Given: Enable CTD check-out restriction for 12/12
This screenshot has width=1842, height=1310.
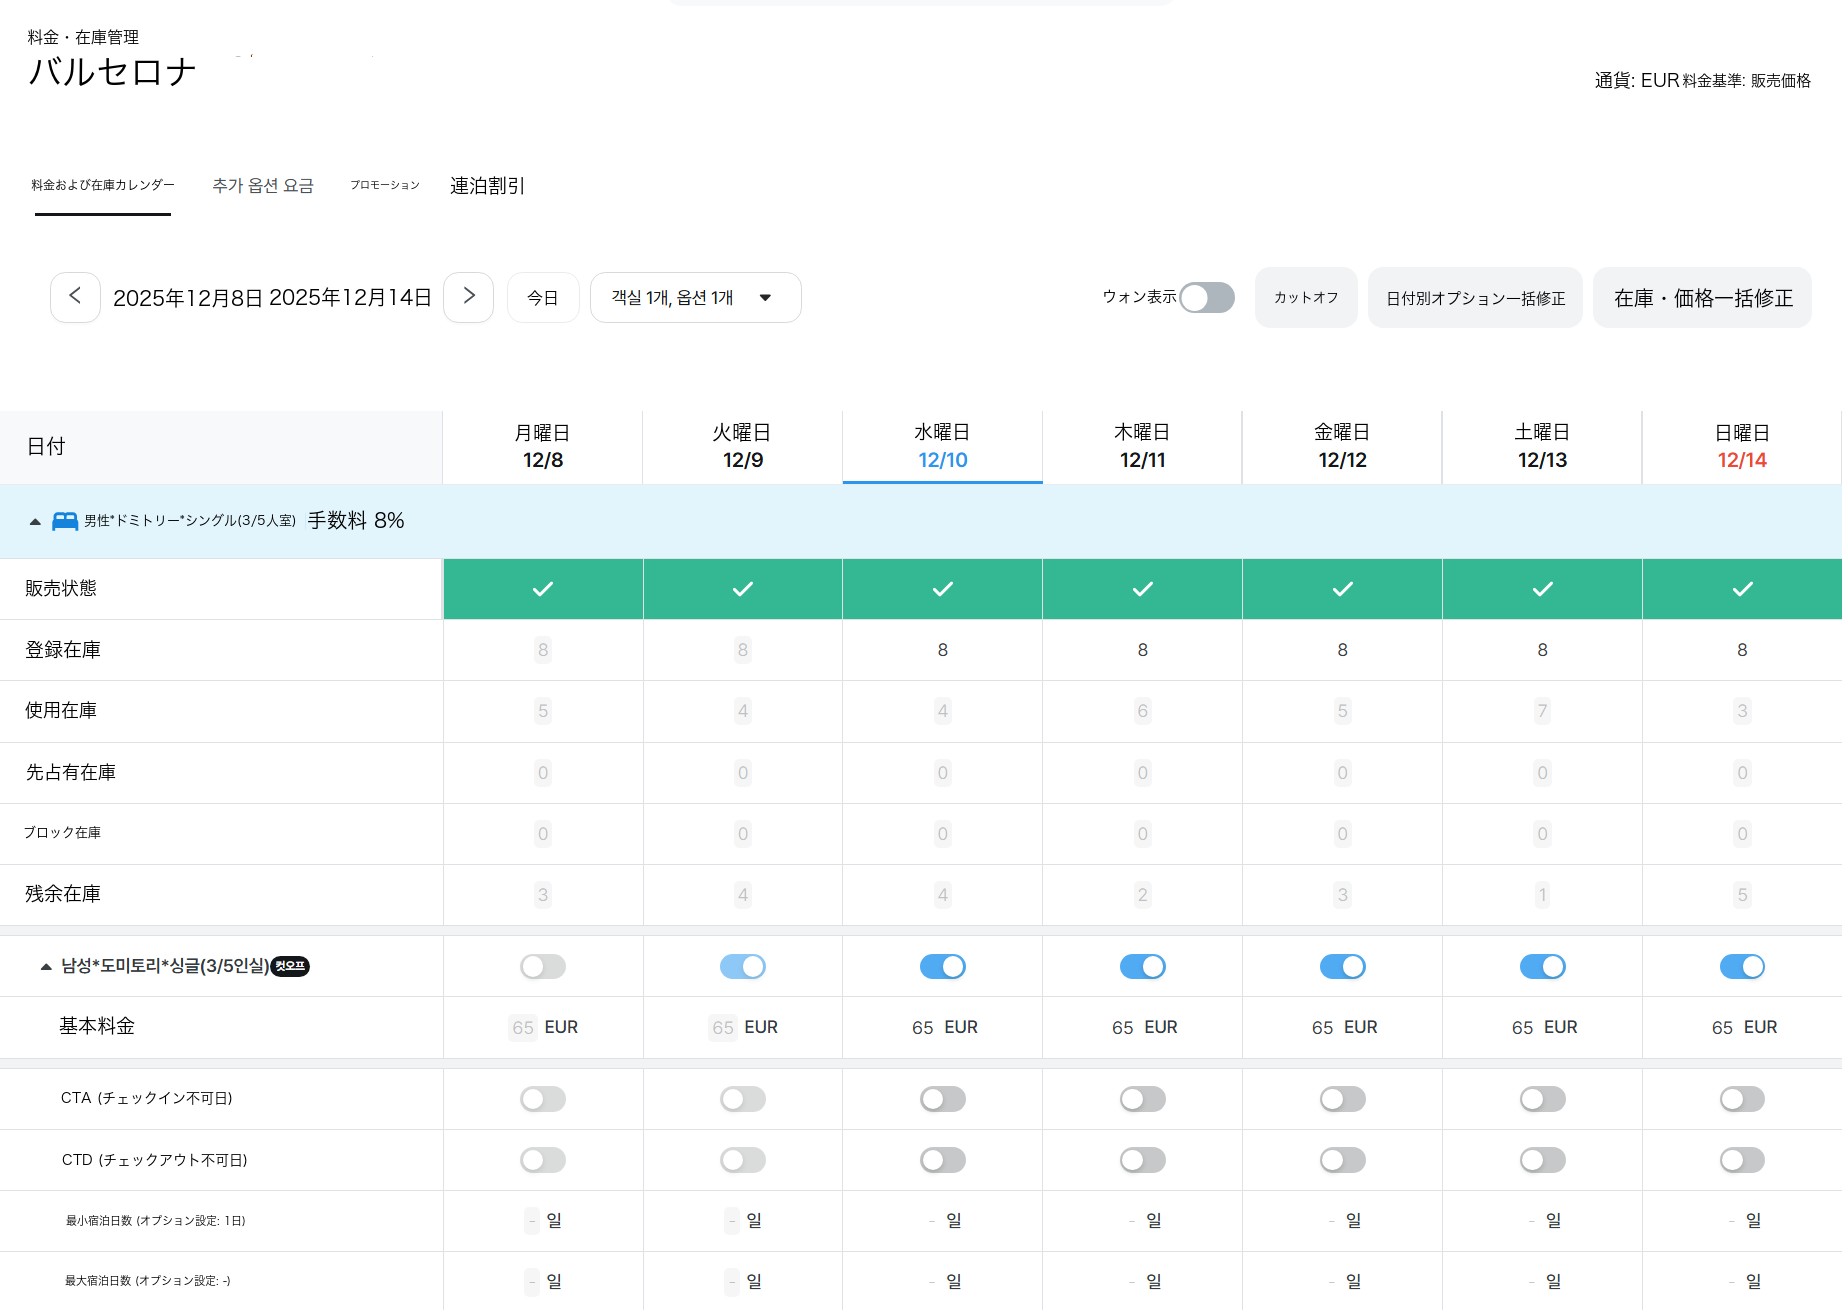Looking at the screenshot, I should click(1343, 1160).
